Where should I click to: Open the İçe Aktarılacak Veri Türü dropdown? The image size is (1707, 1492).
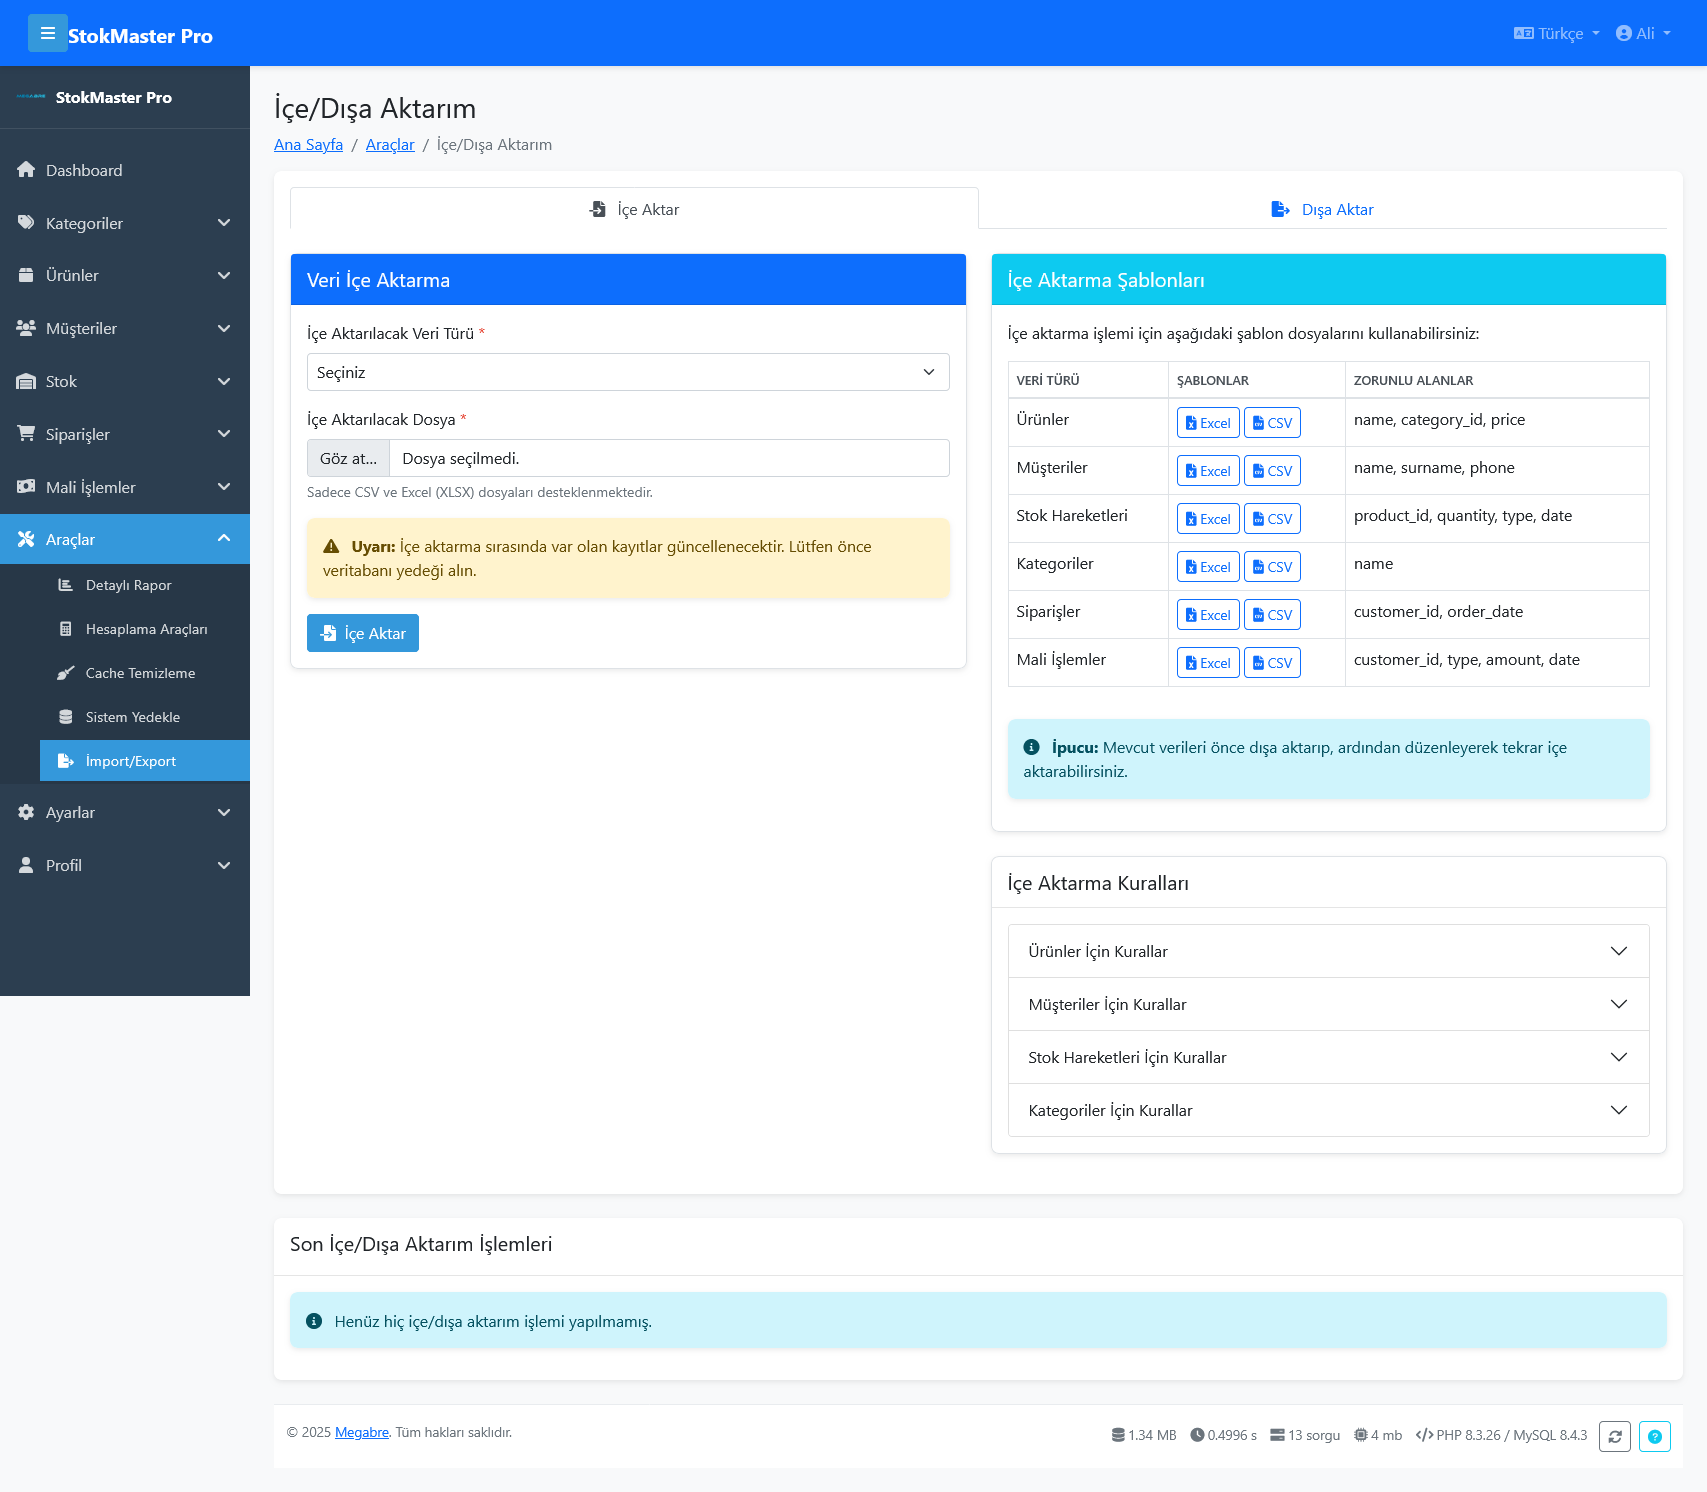point(627,372)
